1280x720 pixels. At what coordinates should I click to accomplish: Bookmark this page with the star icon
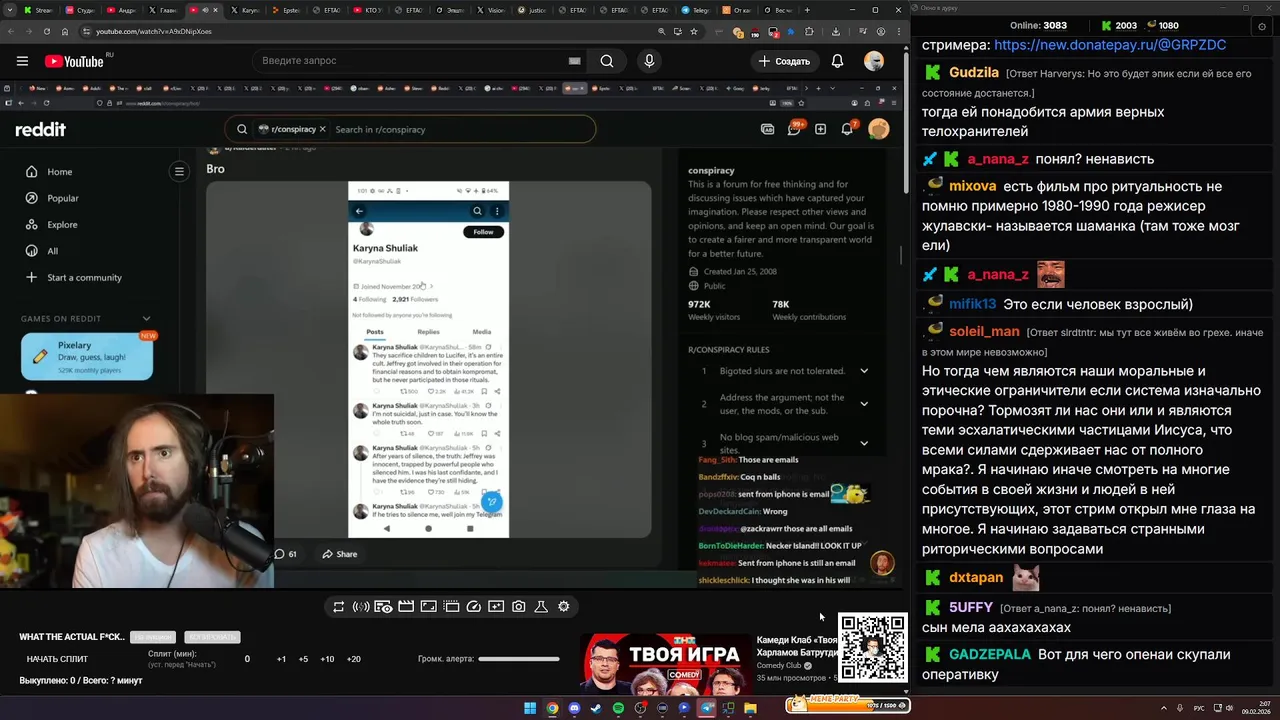(694, 31)
